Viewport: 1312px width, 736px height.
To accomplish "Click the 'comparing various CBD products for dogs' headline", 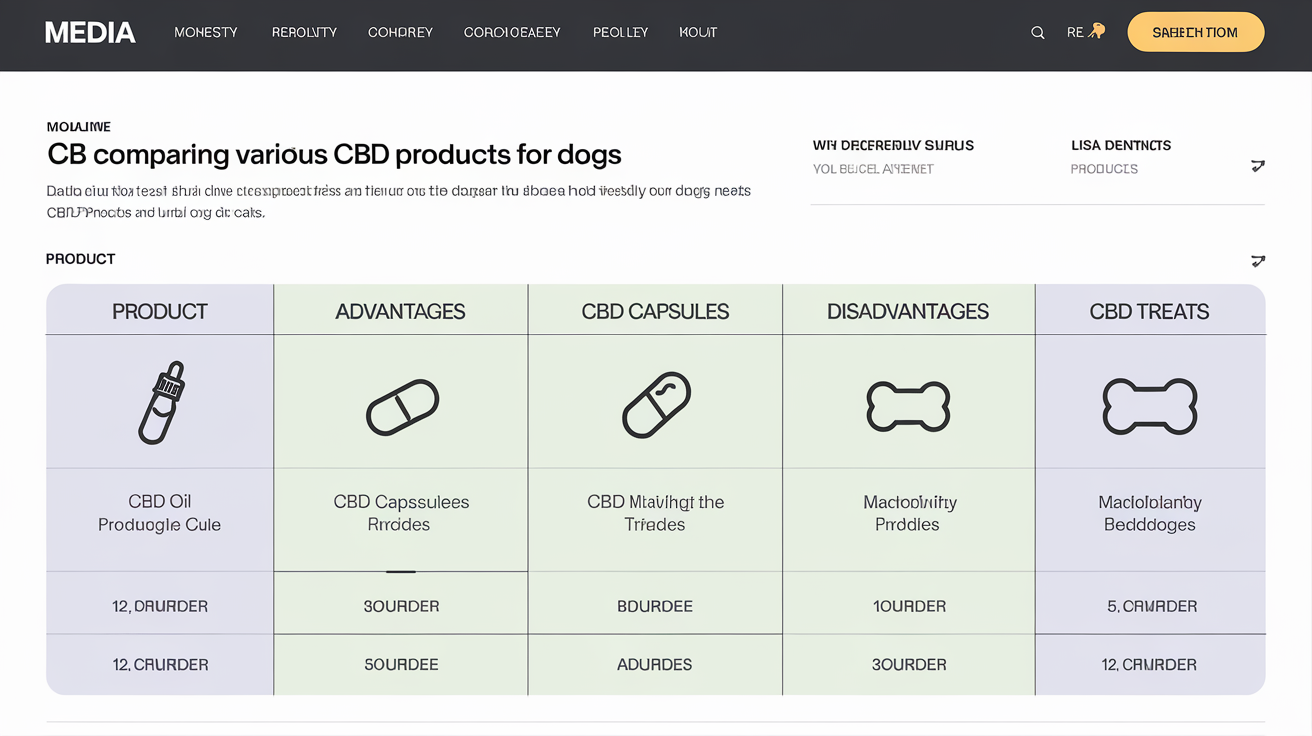I will (x=357, y=155).
